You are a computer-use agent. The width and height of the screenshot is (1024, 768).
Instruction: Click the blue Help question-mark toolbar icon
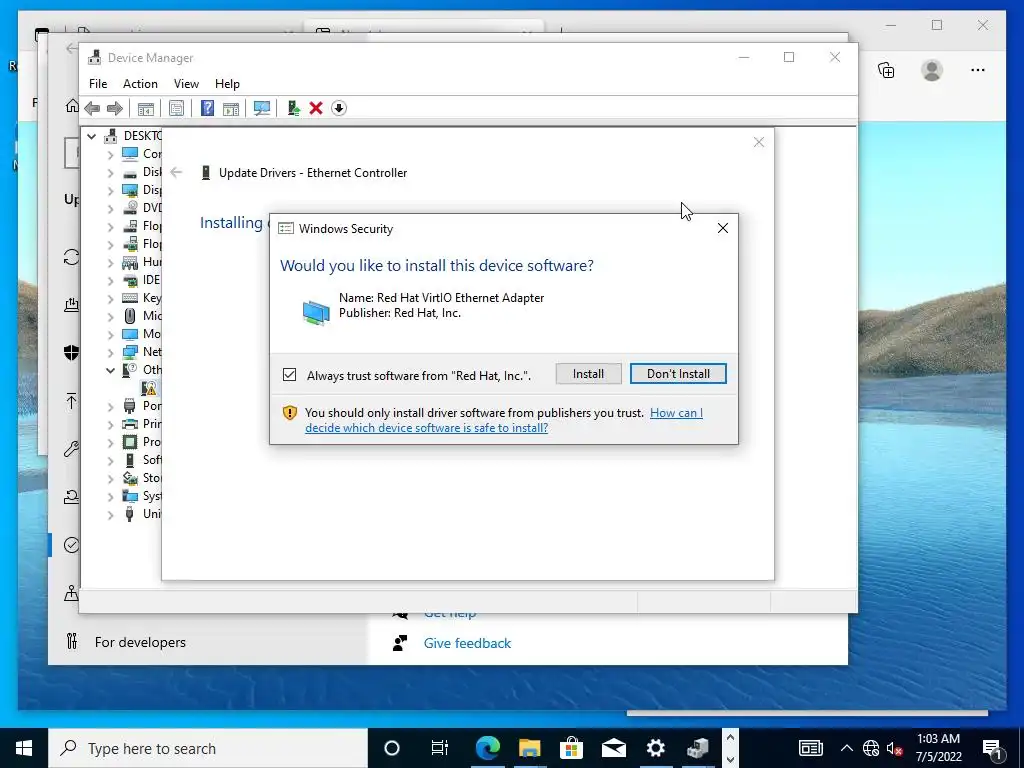[207, 108]
